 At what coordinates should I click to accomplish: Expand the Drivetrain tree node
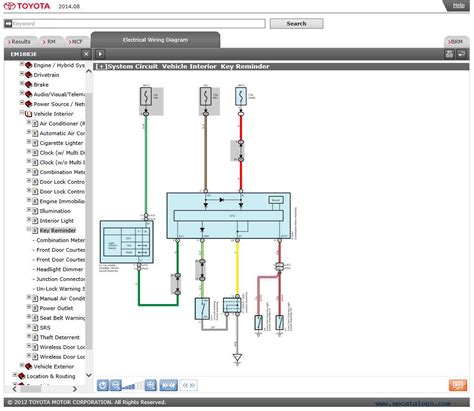pos(22,74)
